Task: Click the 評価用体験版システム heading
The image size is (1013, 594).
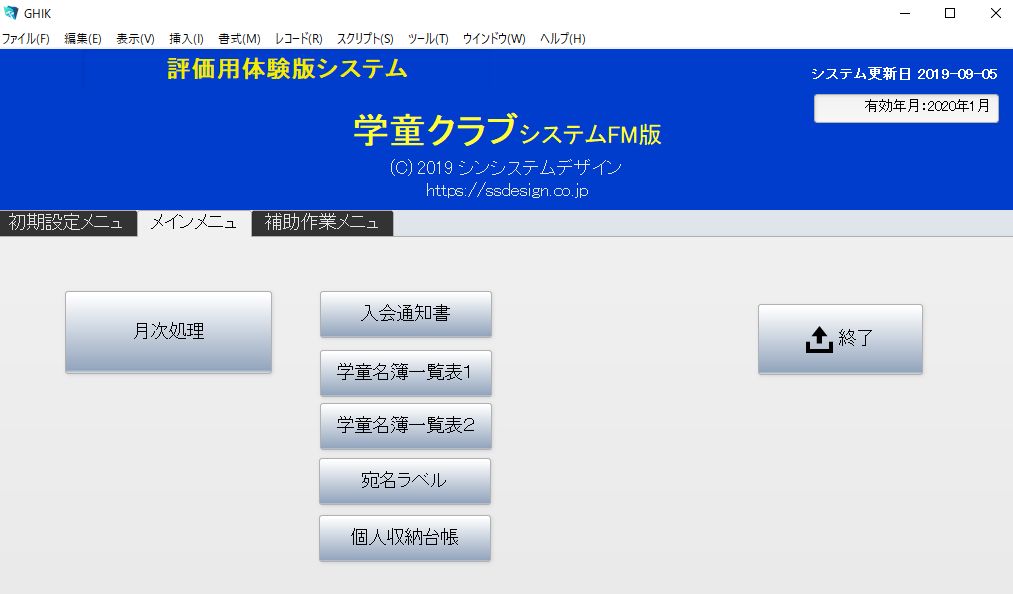Action: pyautogui.click(x=287, y=69)
